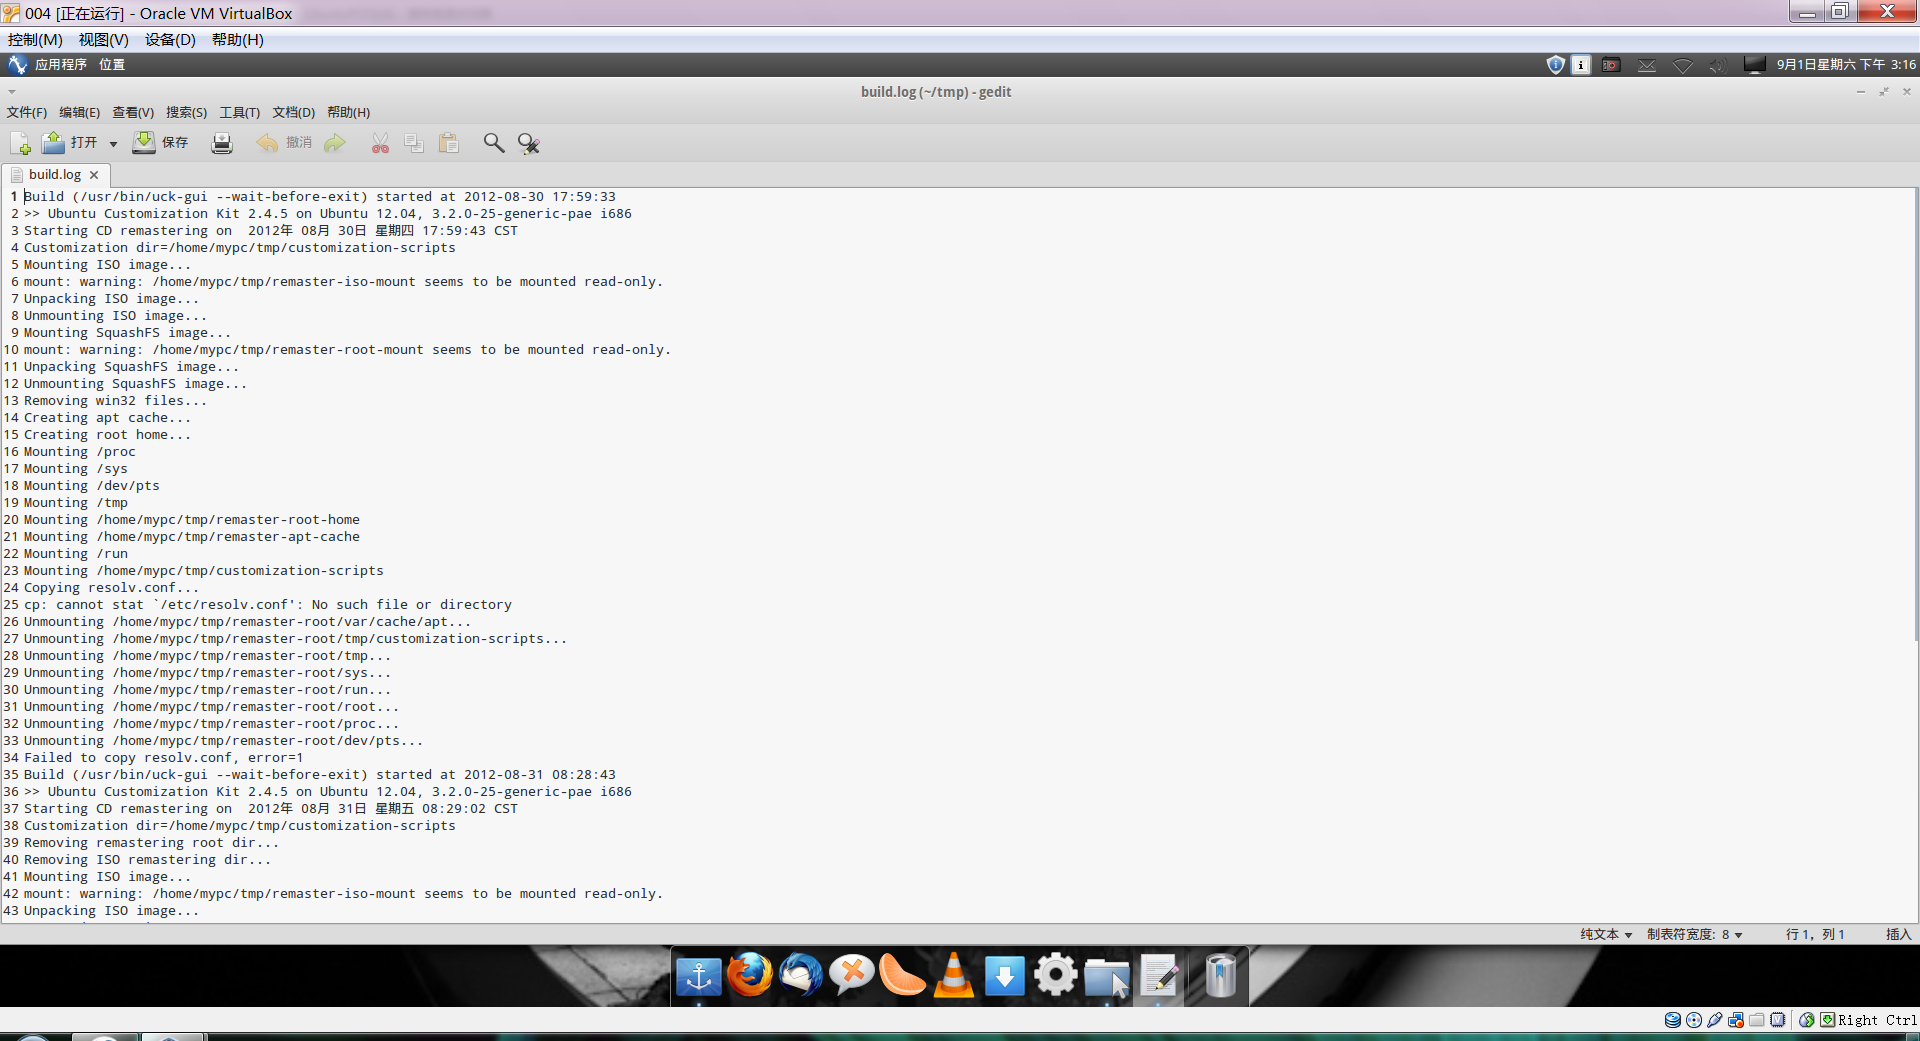Click VirtualBox hard disk activity status icon
The height and width of the screenshot is (1041, 1920).
coord(1672,1020)
